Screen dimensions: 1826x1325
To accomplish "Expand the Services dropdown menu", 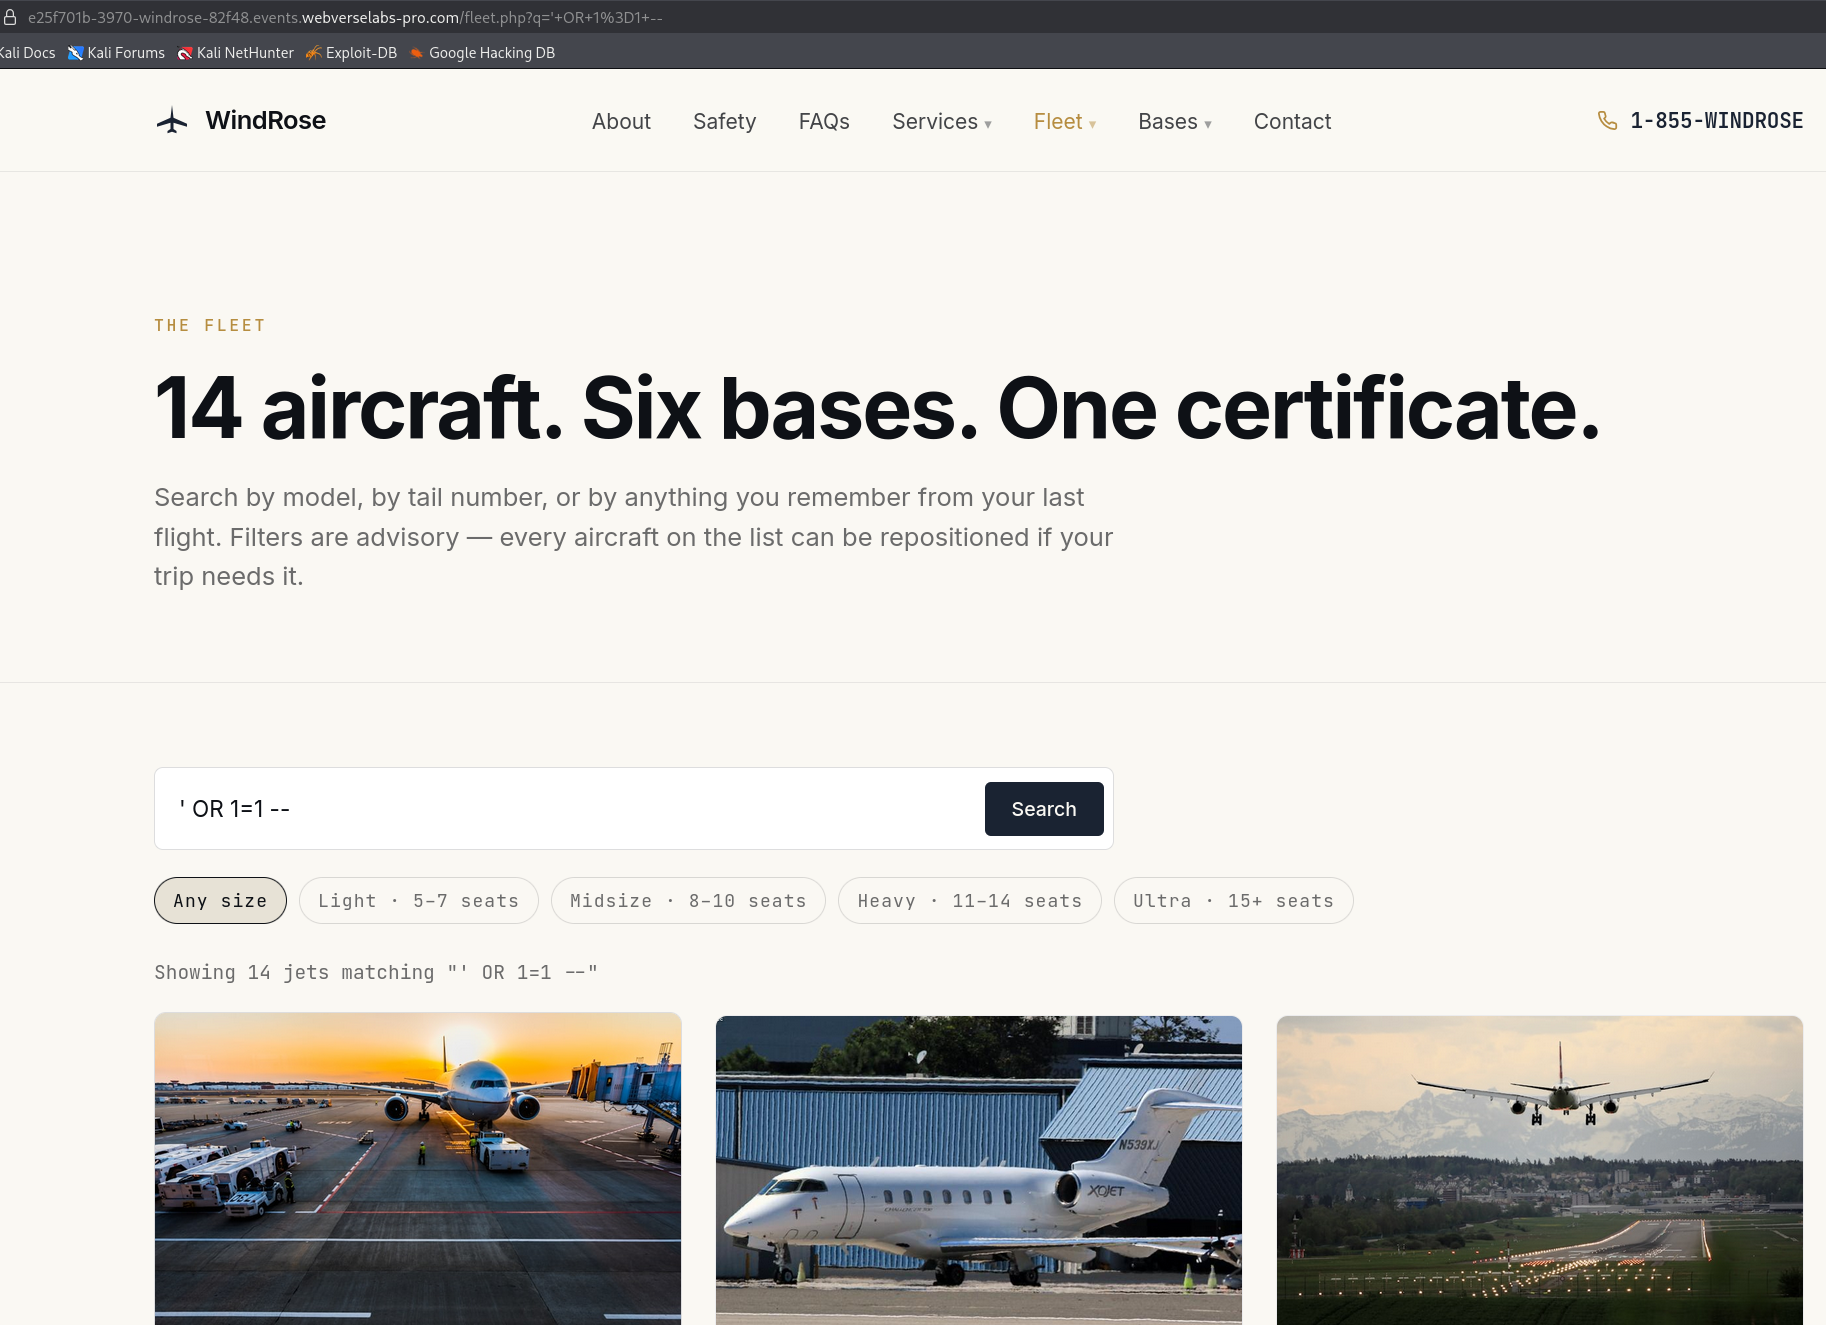I will [942, 122].
